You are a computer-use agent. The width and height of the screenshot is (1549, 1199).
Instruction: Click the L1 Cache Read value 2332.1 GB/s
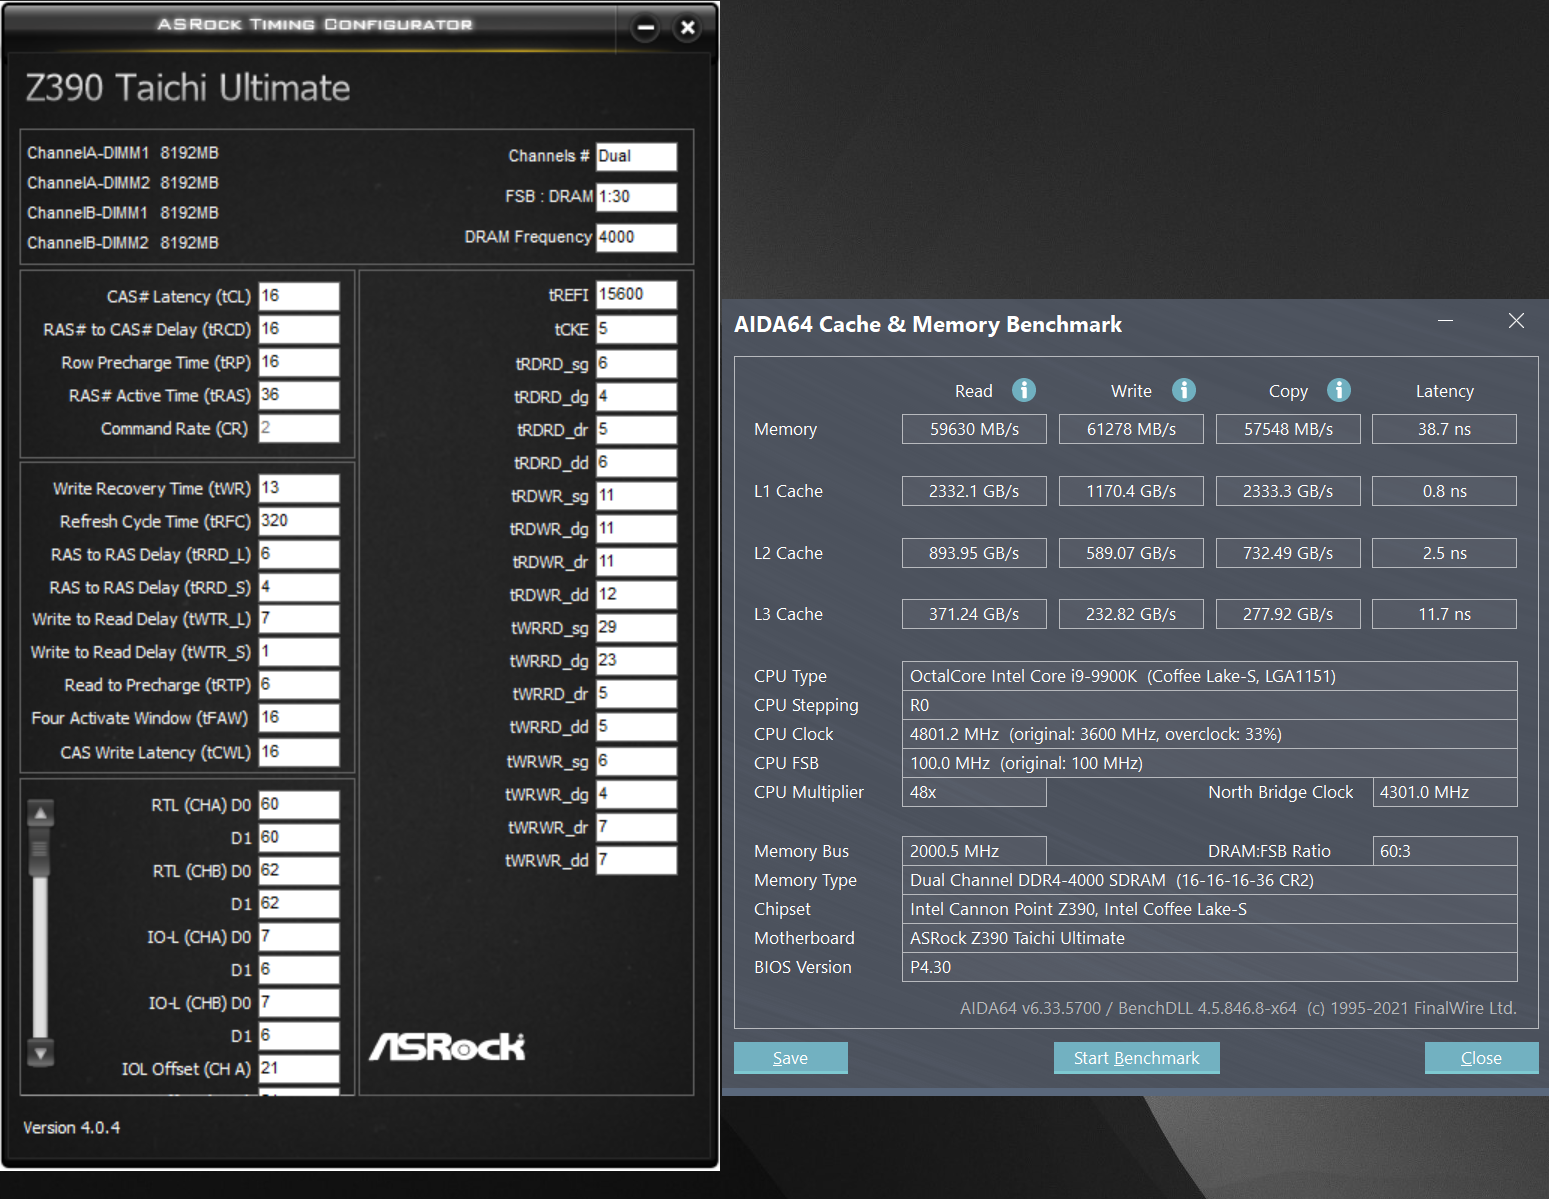point(974,491)
